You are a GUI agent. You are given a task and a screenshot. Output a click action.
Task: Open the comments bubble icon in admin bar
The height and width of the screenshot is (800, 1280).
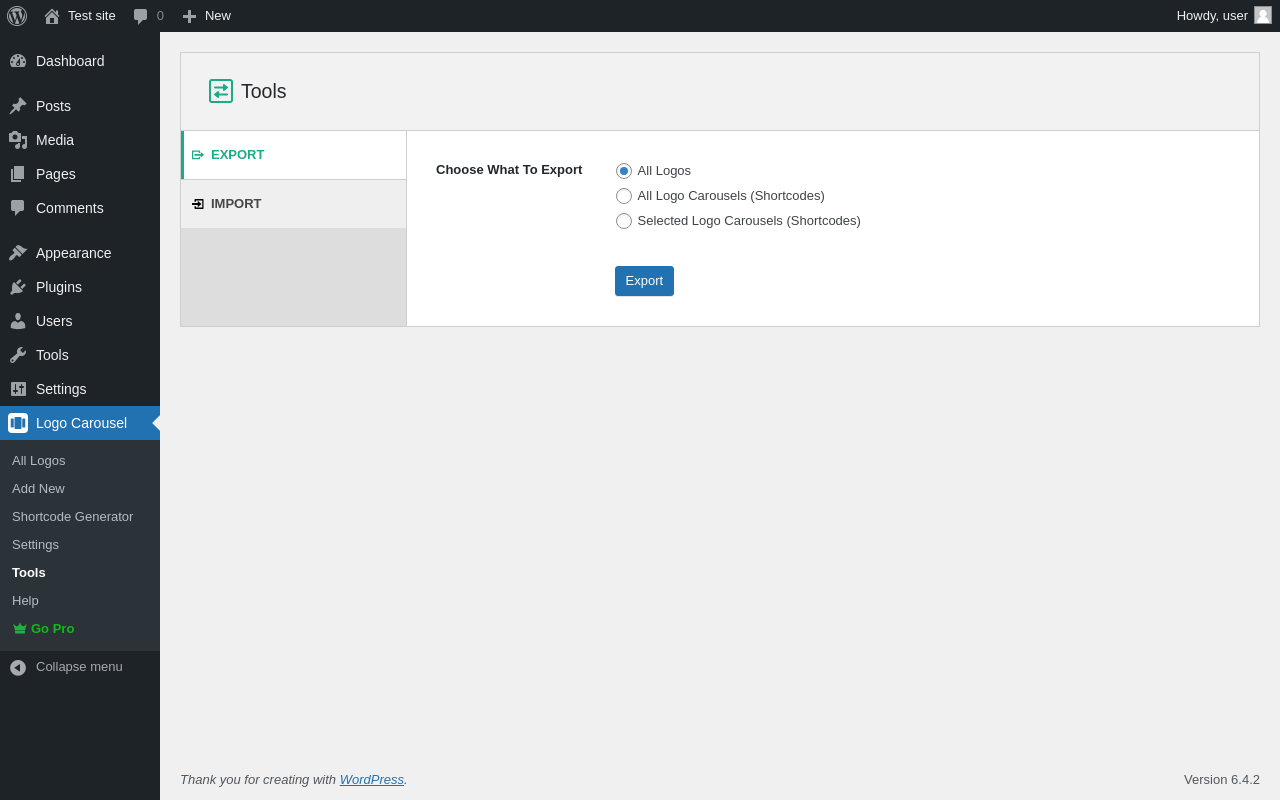(x=141, y=16)
